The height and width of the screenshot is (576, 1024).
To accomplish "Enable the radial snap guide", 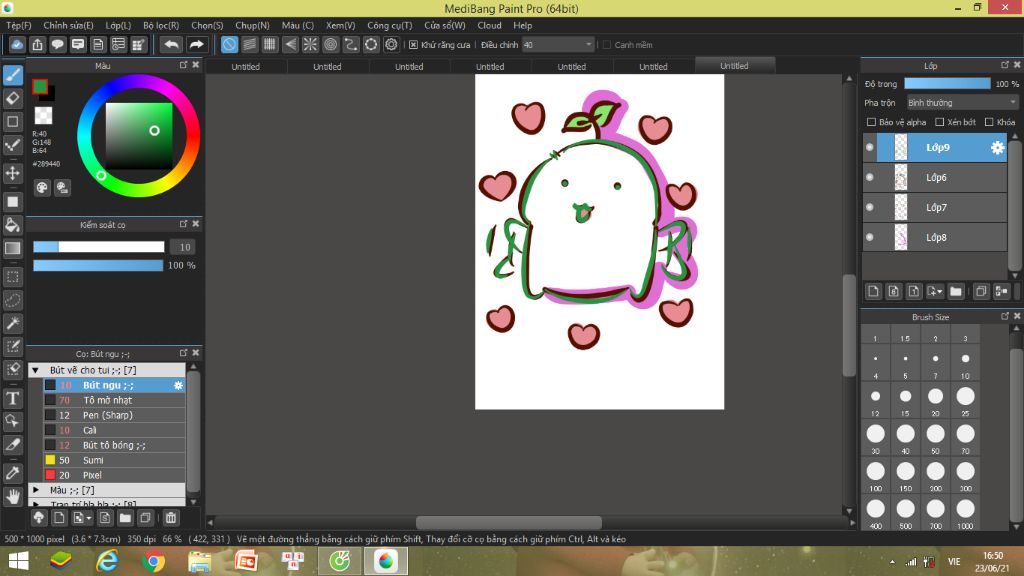I will coord(310,44).
